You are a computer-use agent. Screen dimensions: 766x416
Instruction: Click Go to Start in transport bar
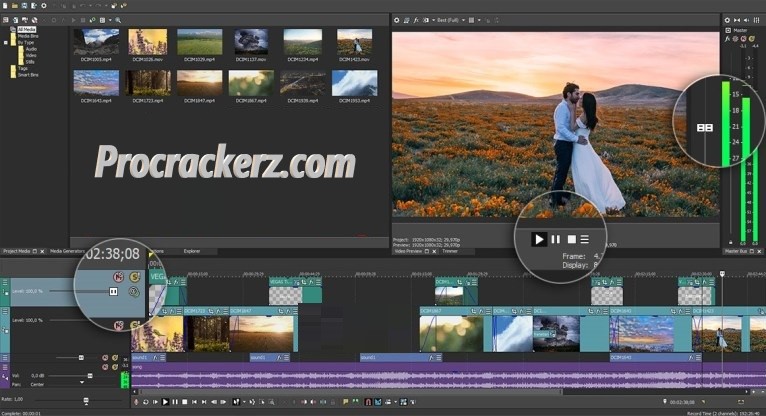coord(194,402)
